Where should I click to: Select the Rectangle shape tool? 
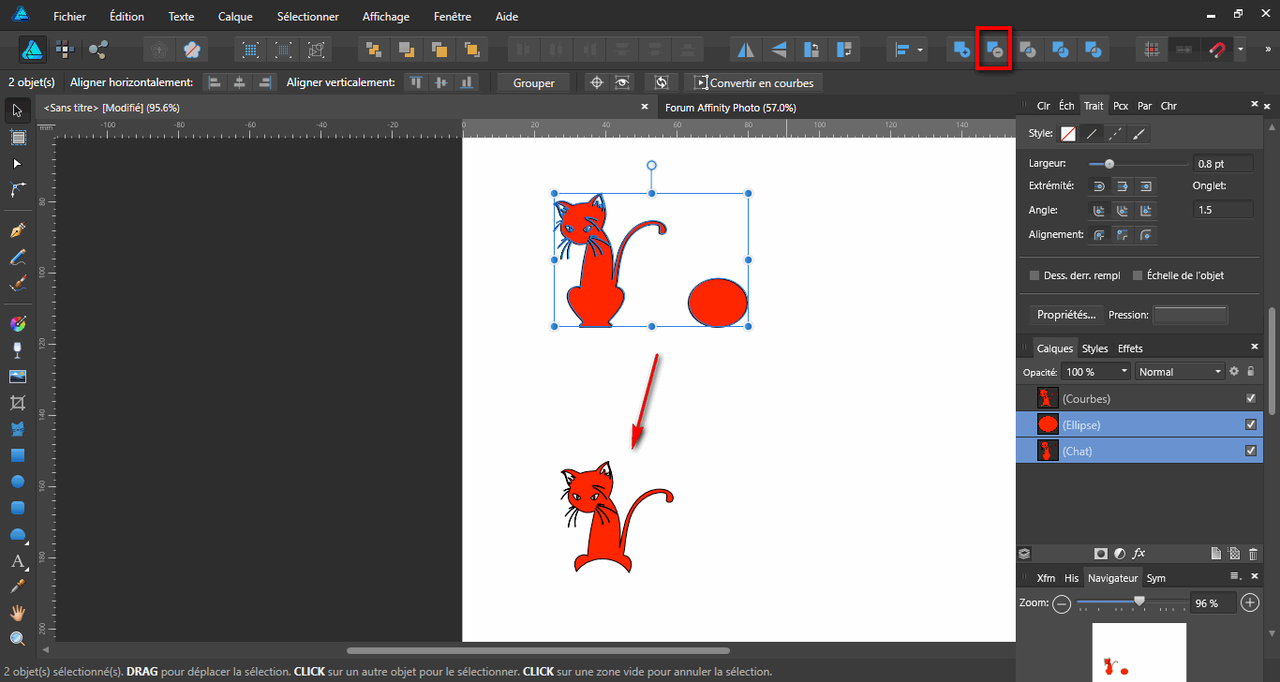click(17, 455)
